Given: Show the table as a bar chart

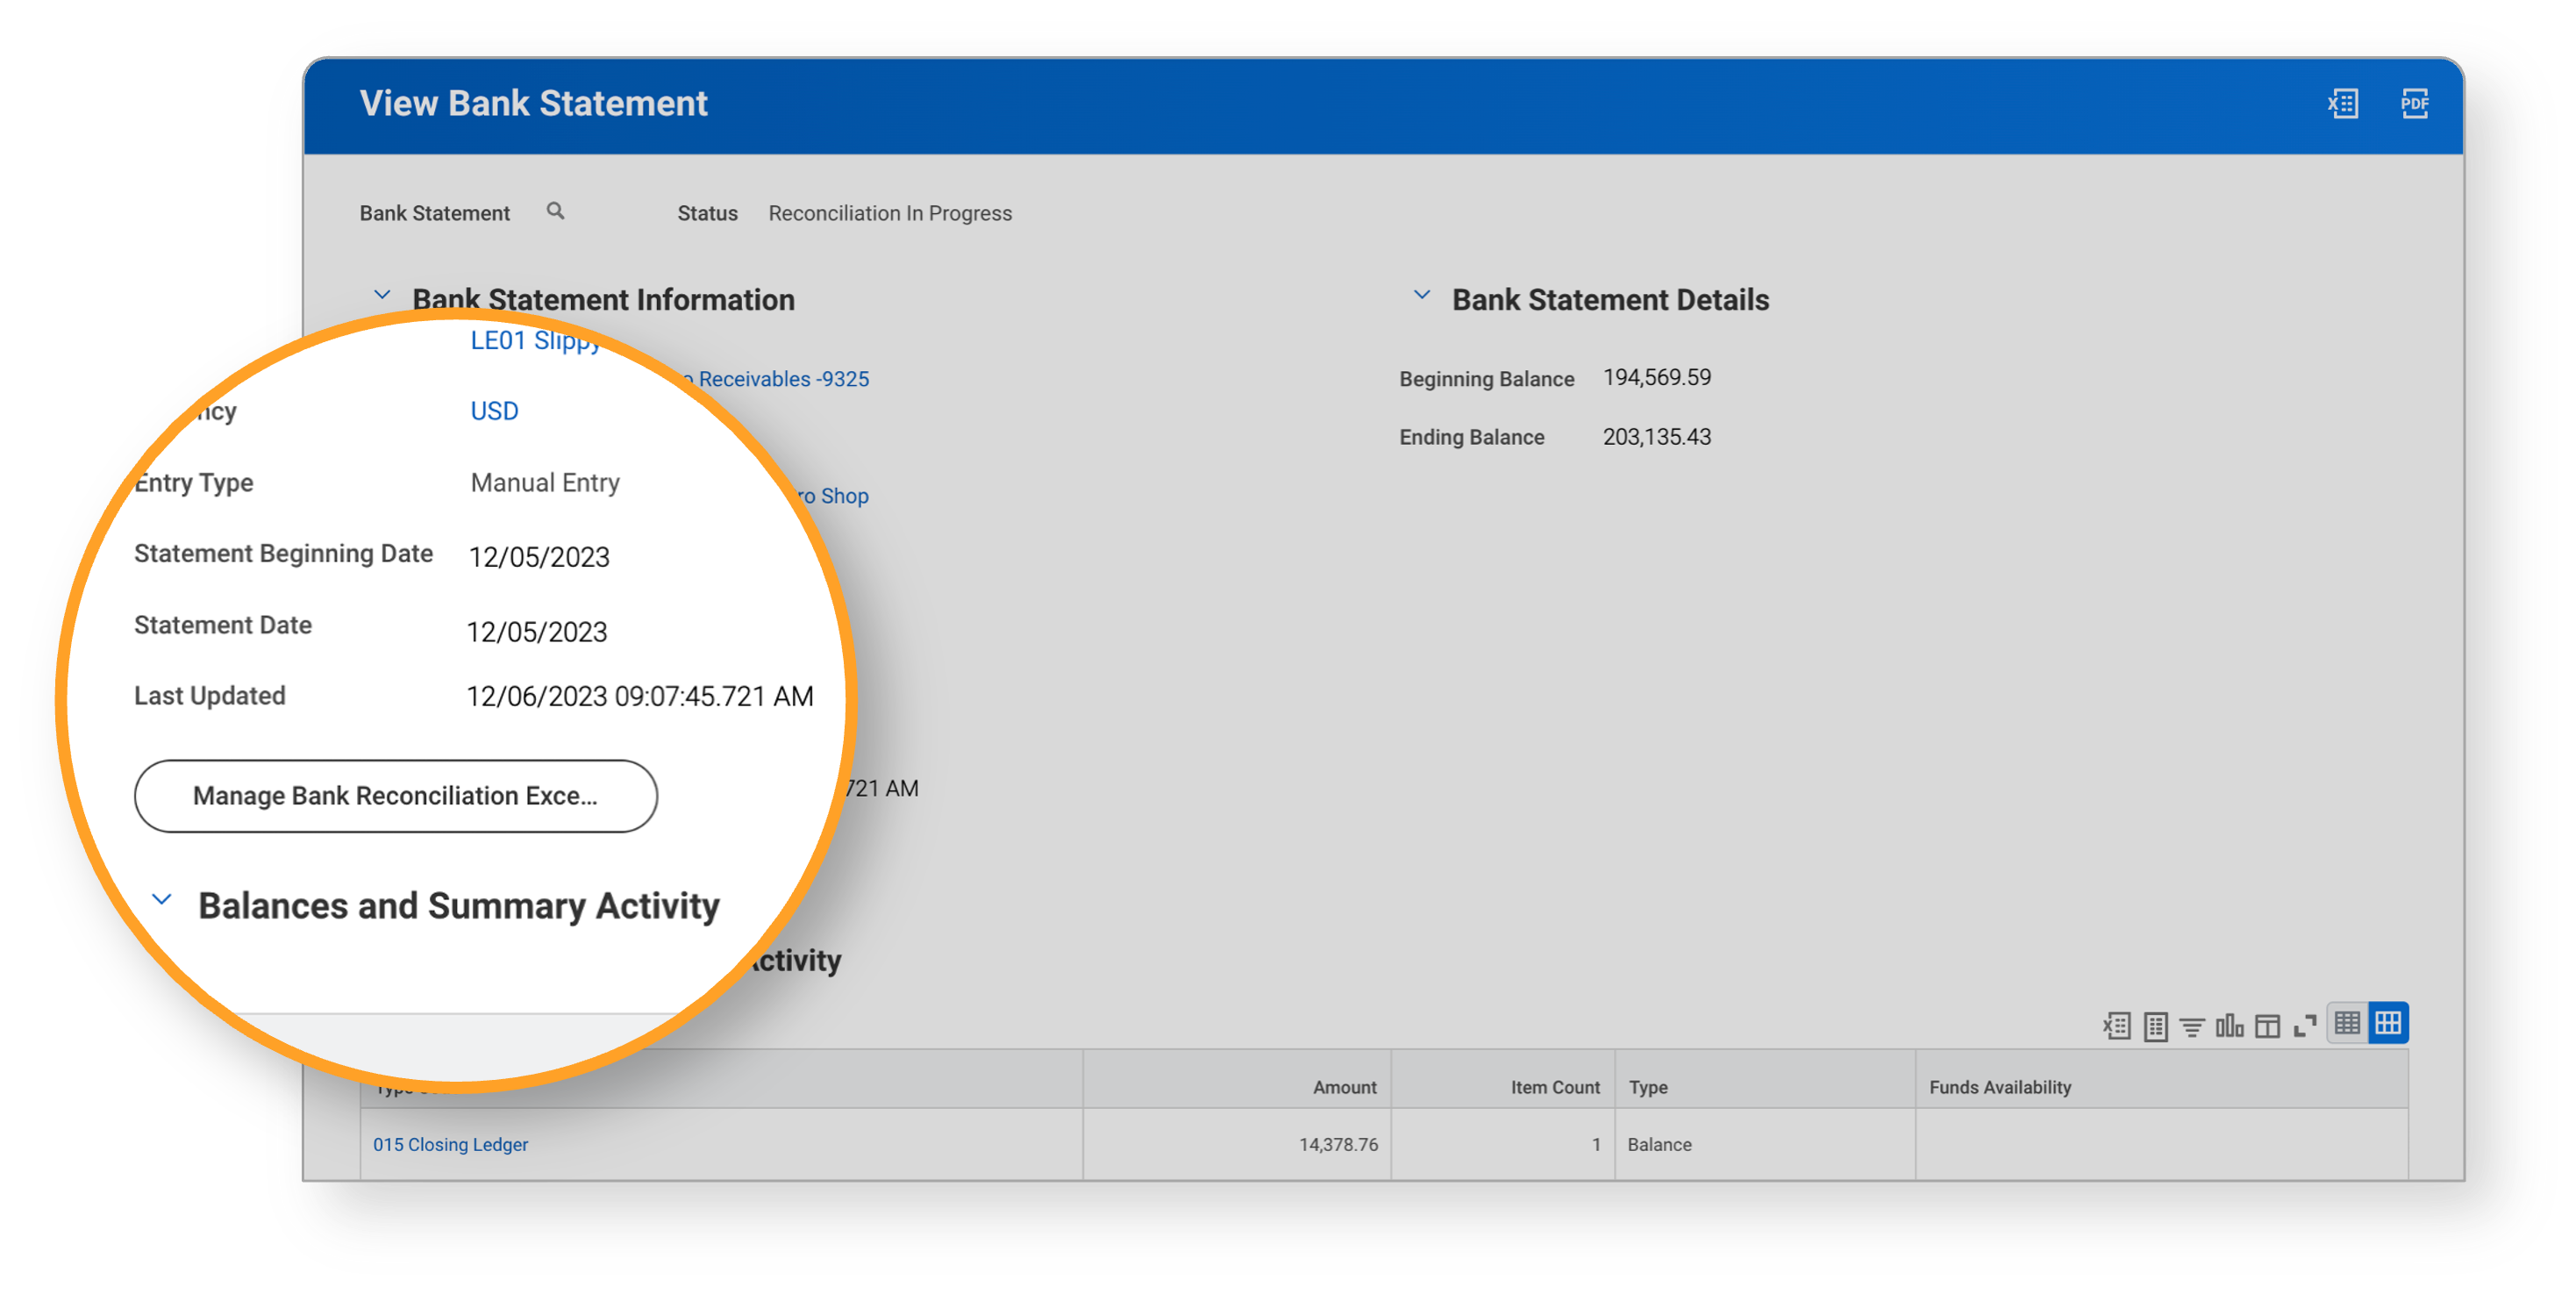Looking at the screenshot, I should tap(2229, 1026).
